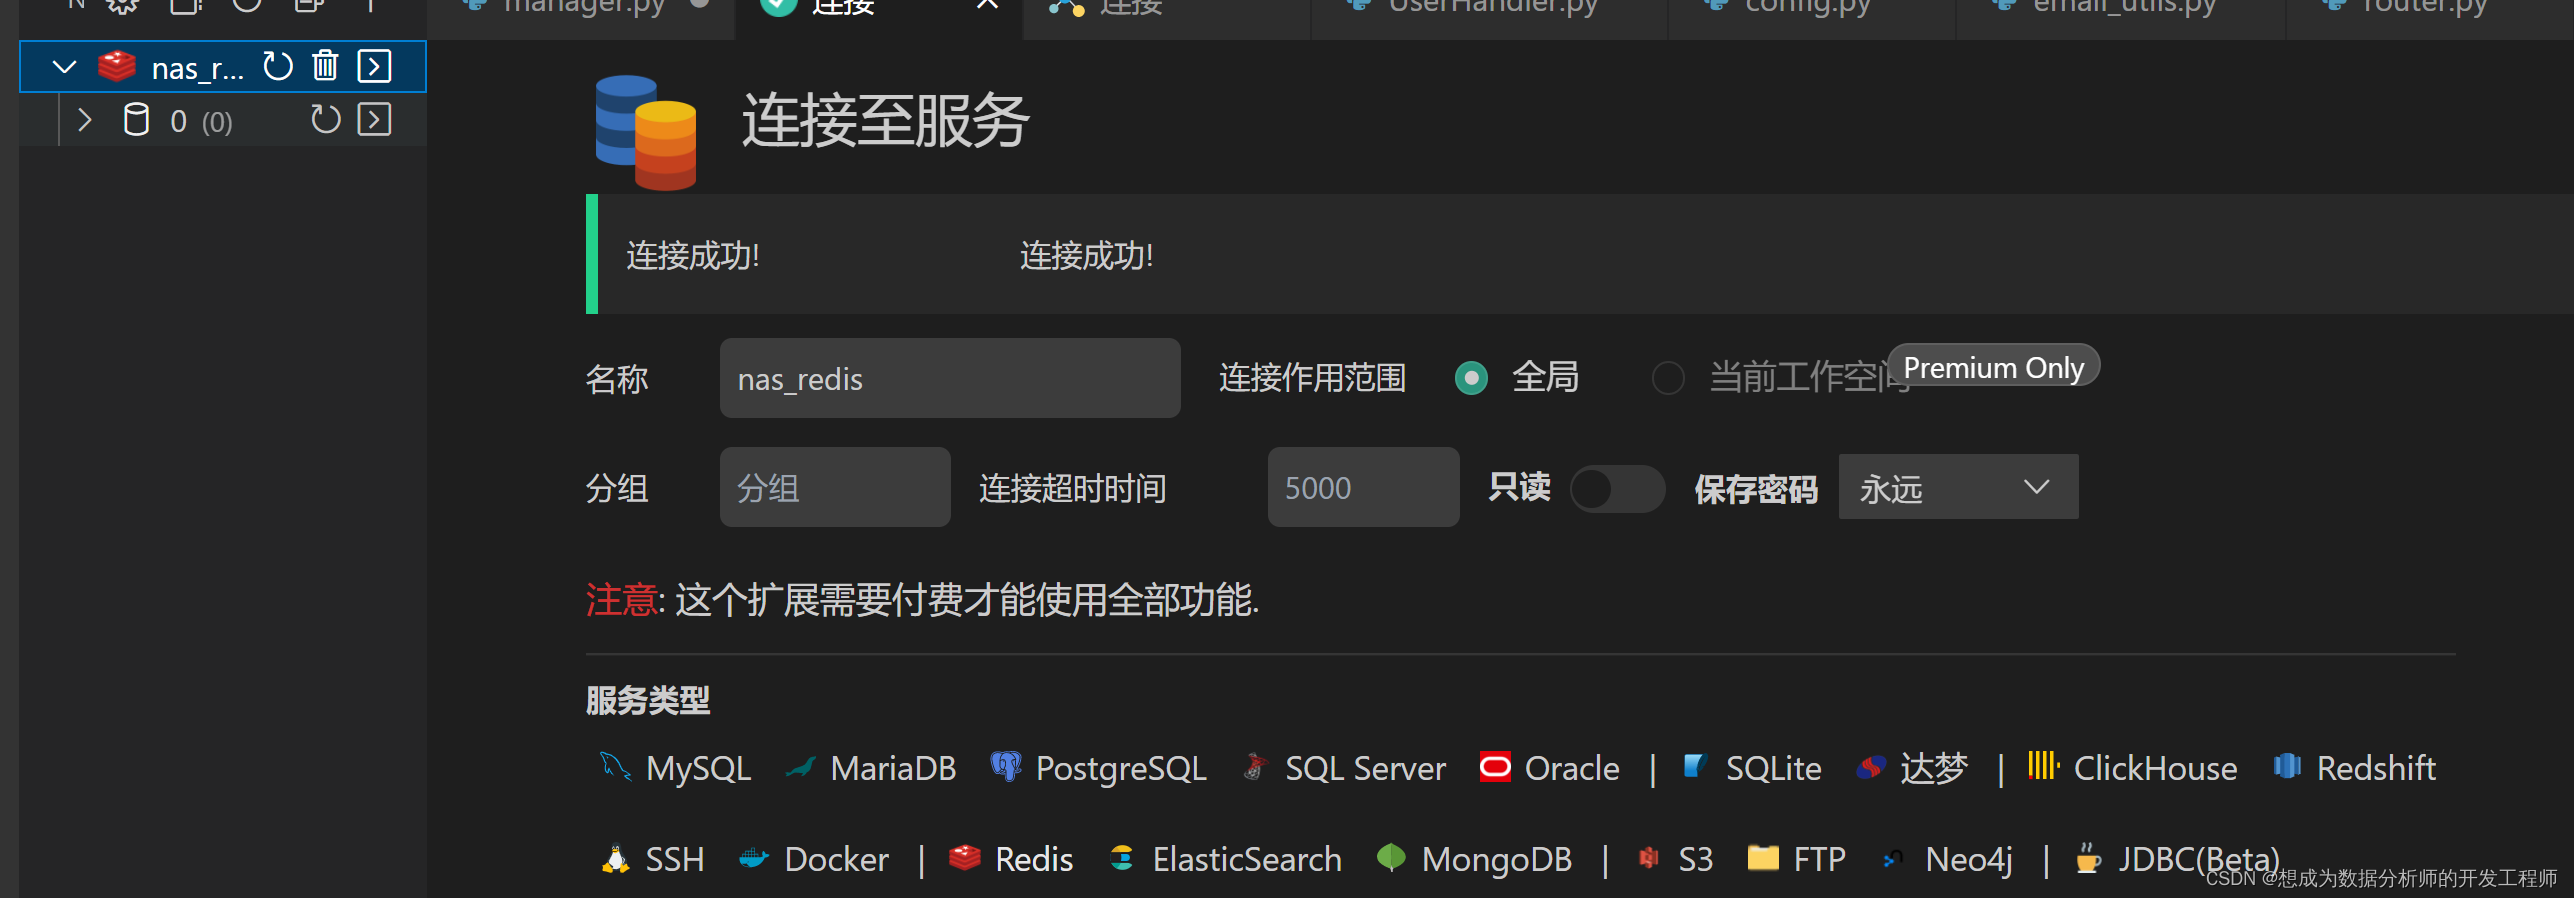Choose ClickHouse service type
This screenshot has height=898, width=2574.
pyautogui.click(x=2132, y=768)
